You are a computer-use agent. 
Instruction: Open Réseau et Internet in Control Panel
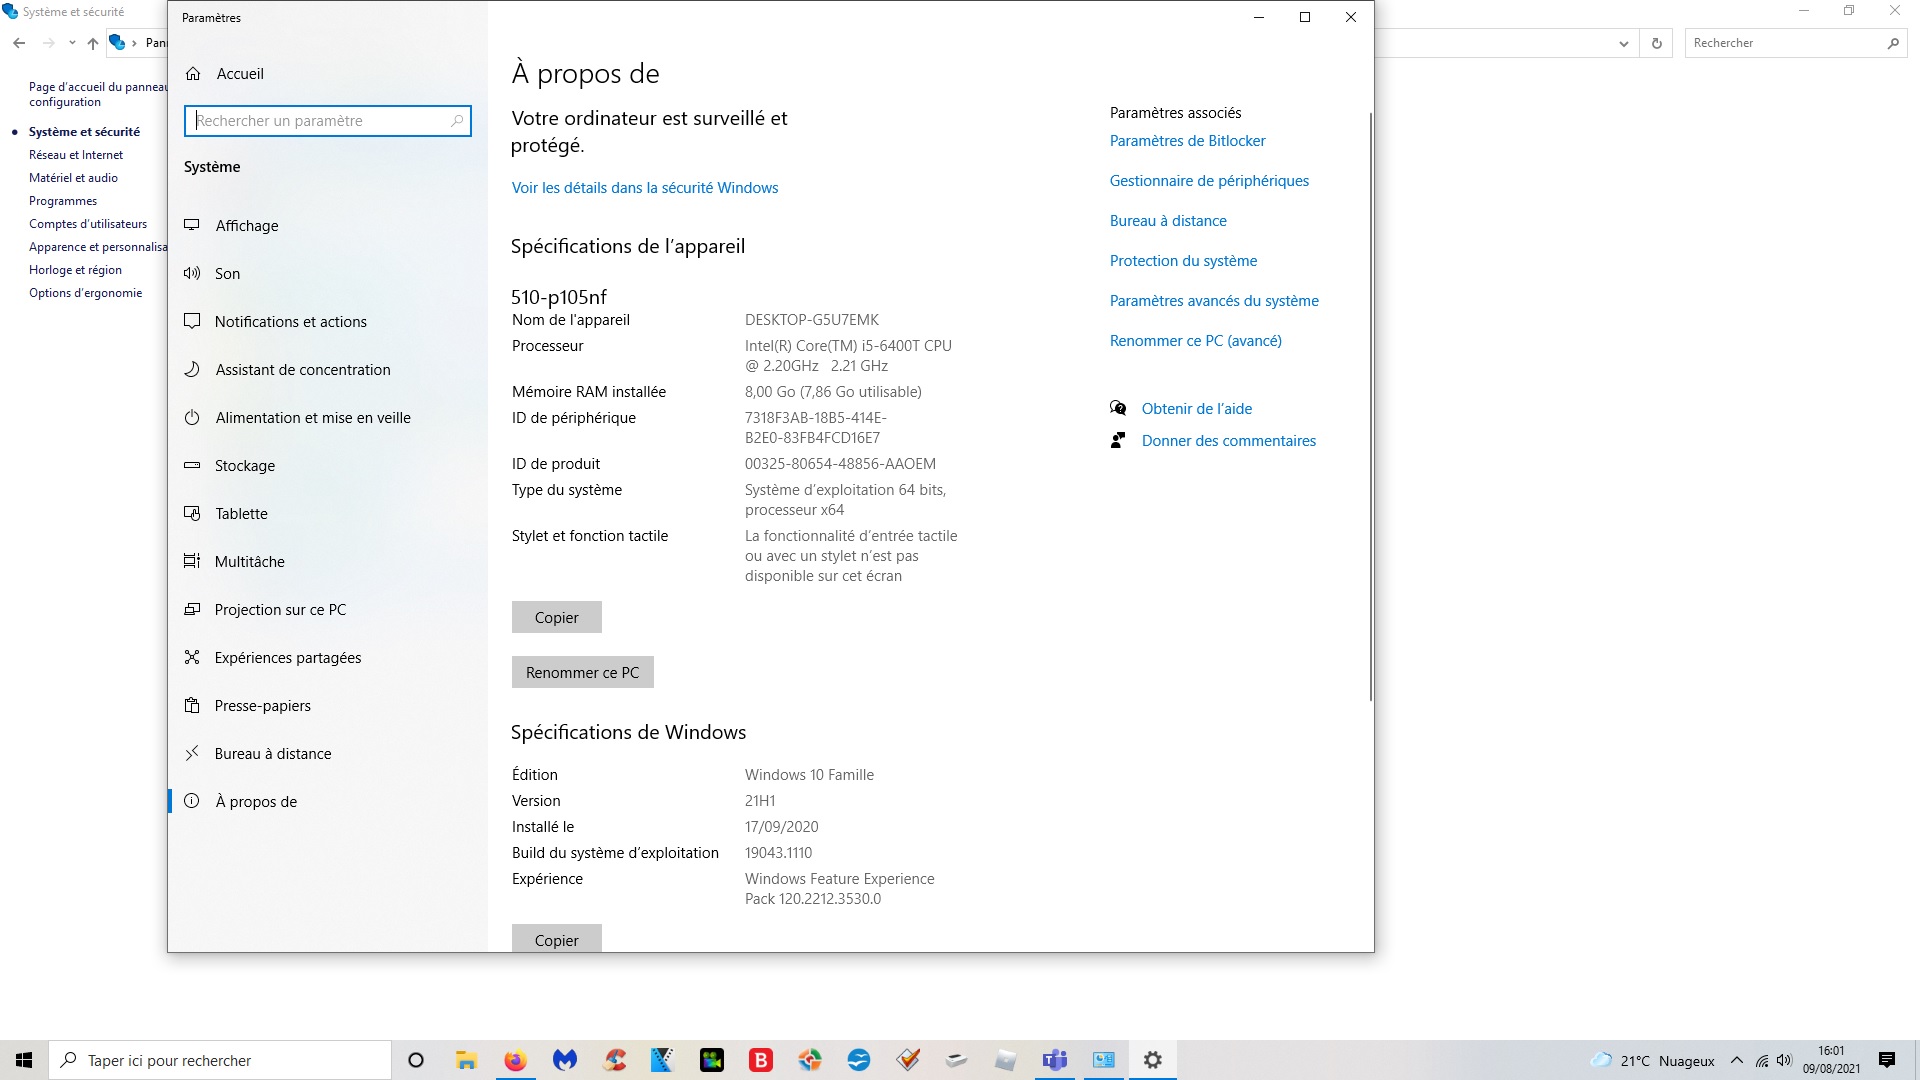click(x=76, y=155)
